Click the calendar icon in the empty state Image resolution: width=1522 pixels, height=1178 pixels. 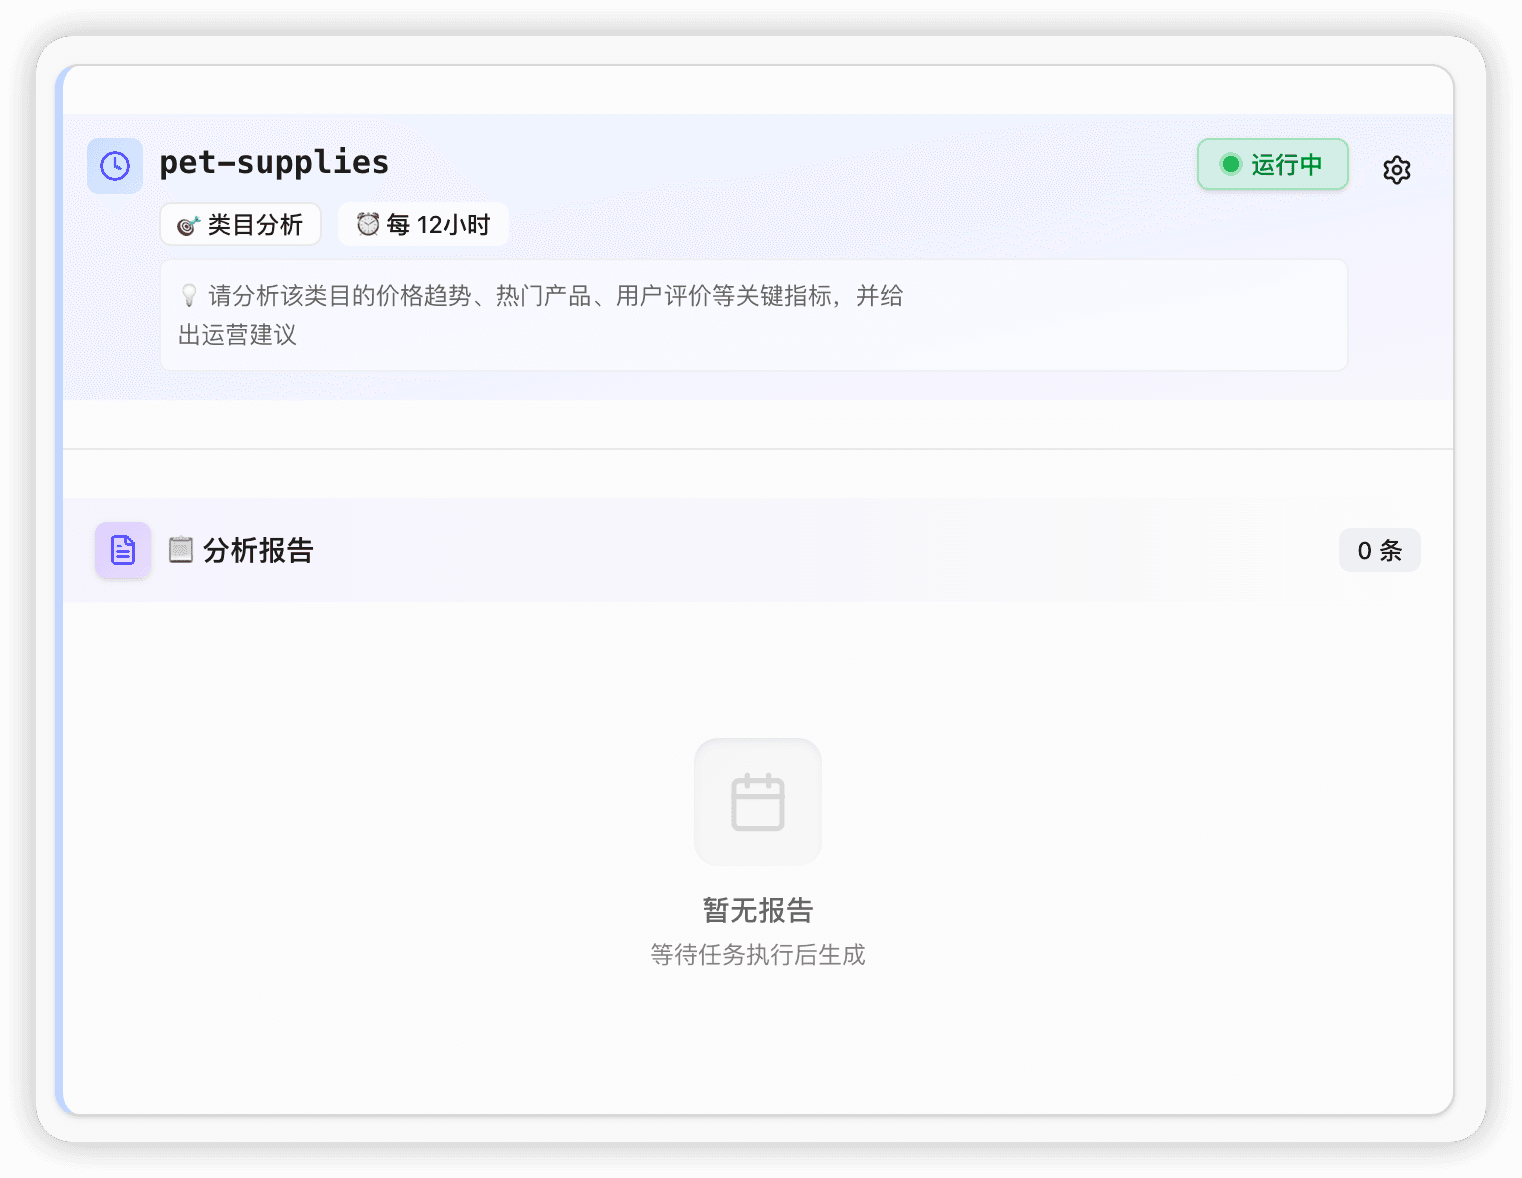757,801
